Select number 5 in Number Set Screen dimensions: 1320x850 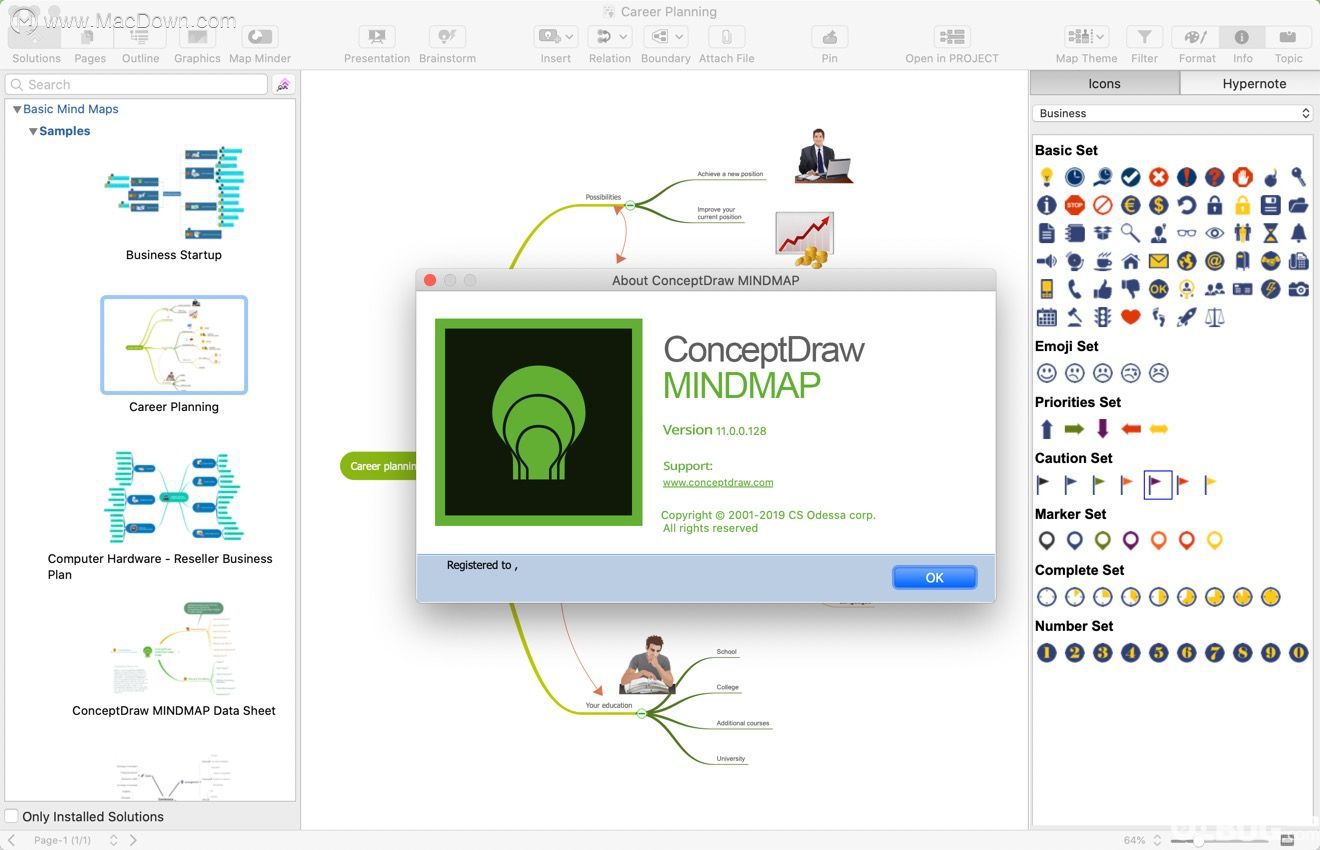[1159, 653]
